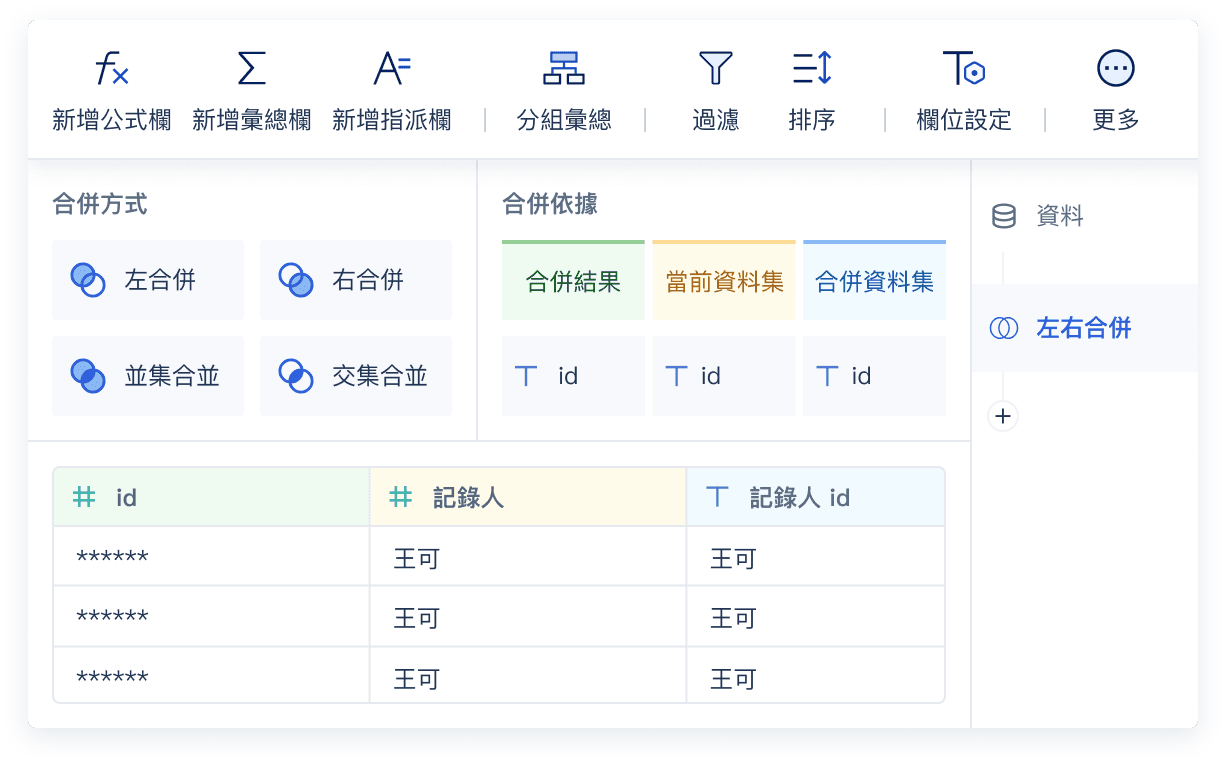The image size is (1226, 764).
Task: Click the 排序 sort icon
Action: pyautogui.click(x=812, y=69)
